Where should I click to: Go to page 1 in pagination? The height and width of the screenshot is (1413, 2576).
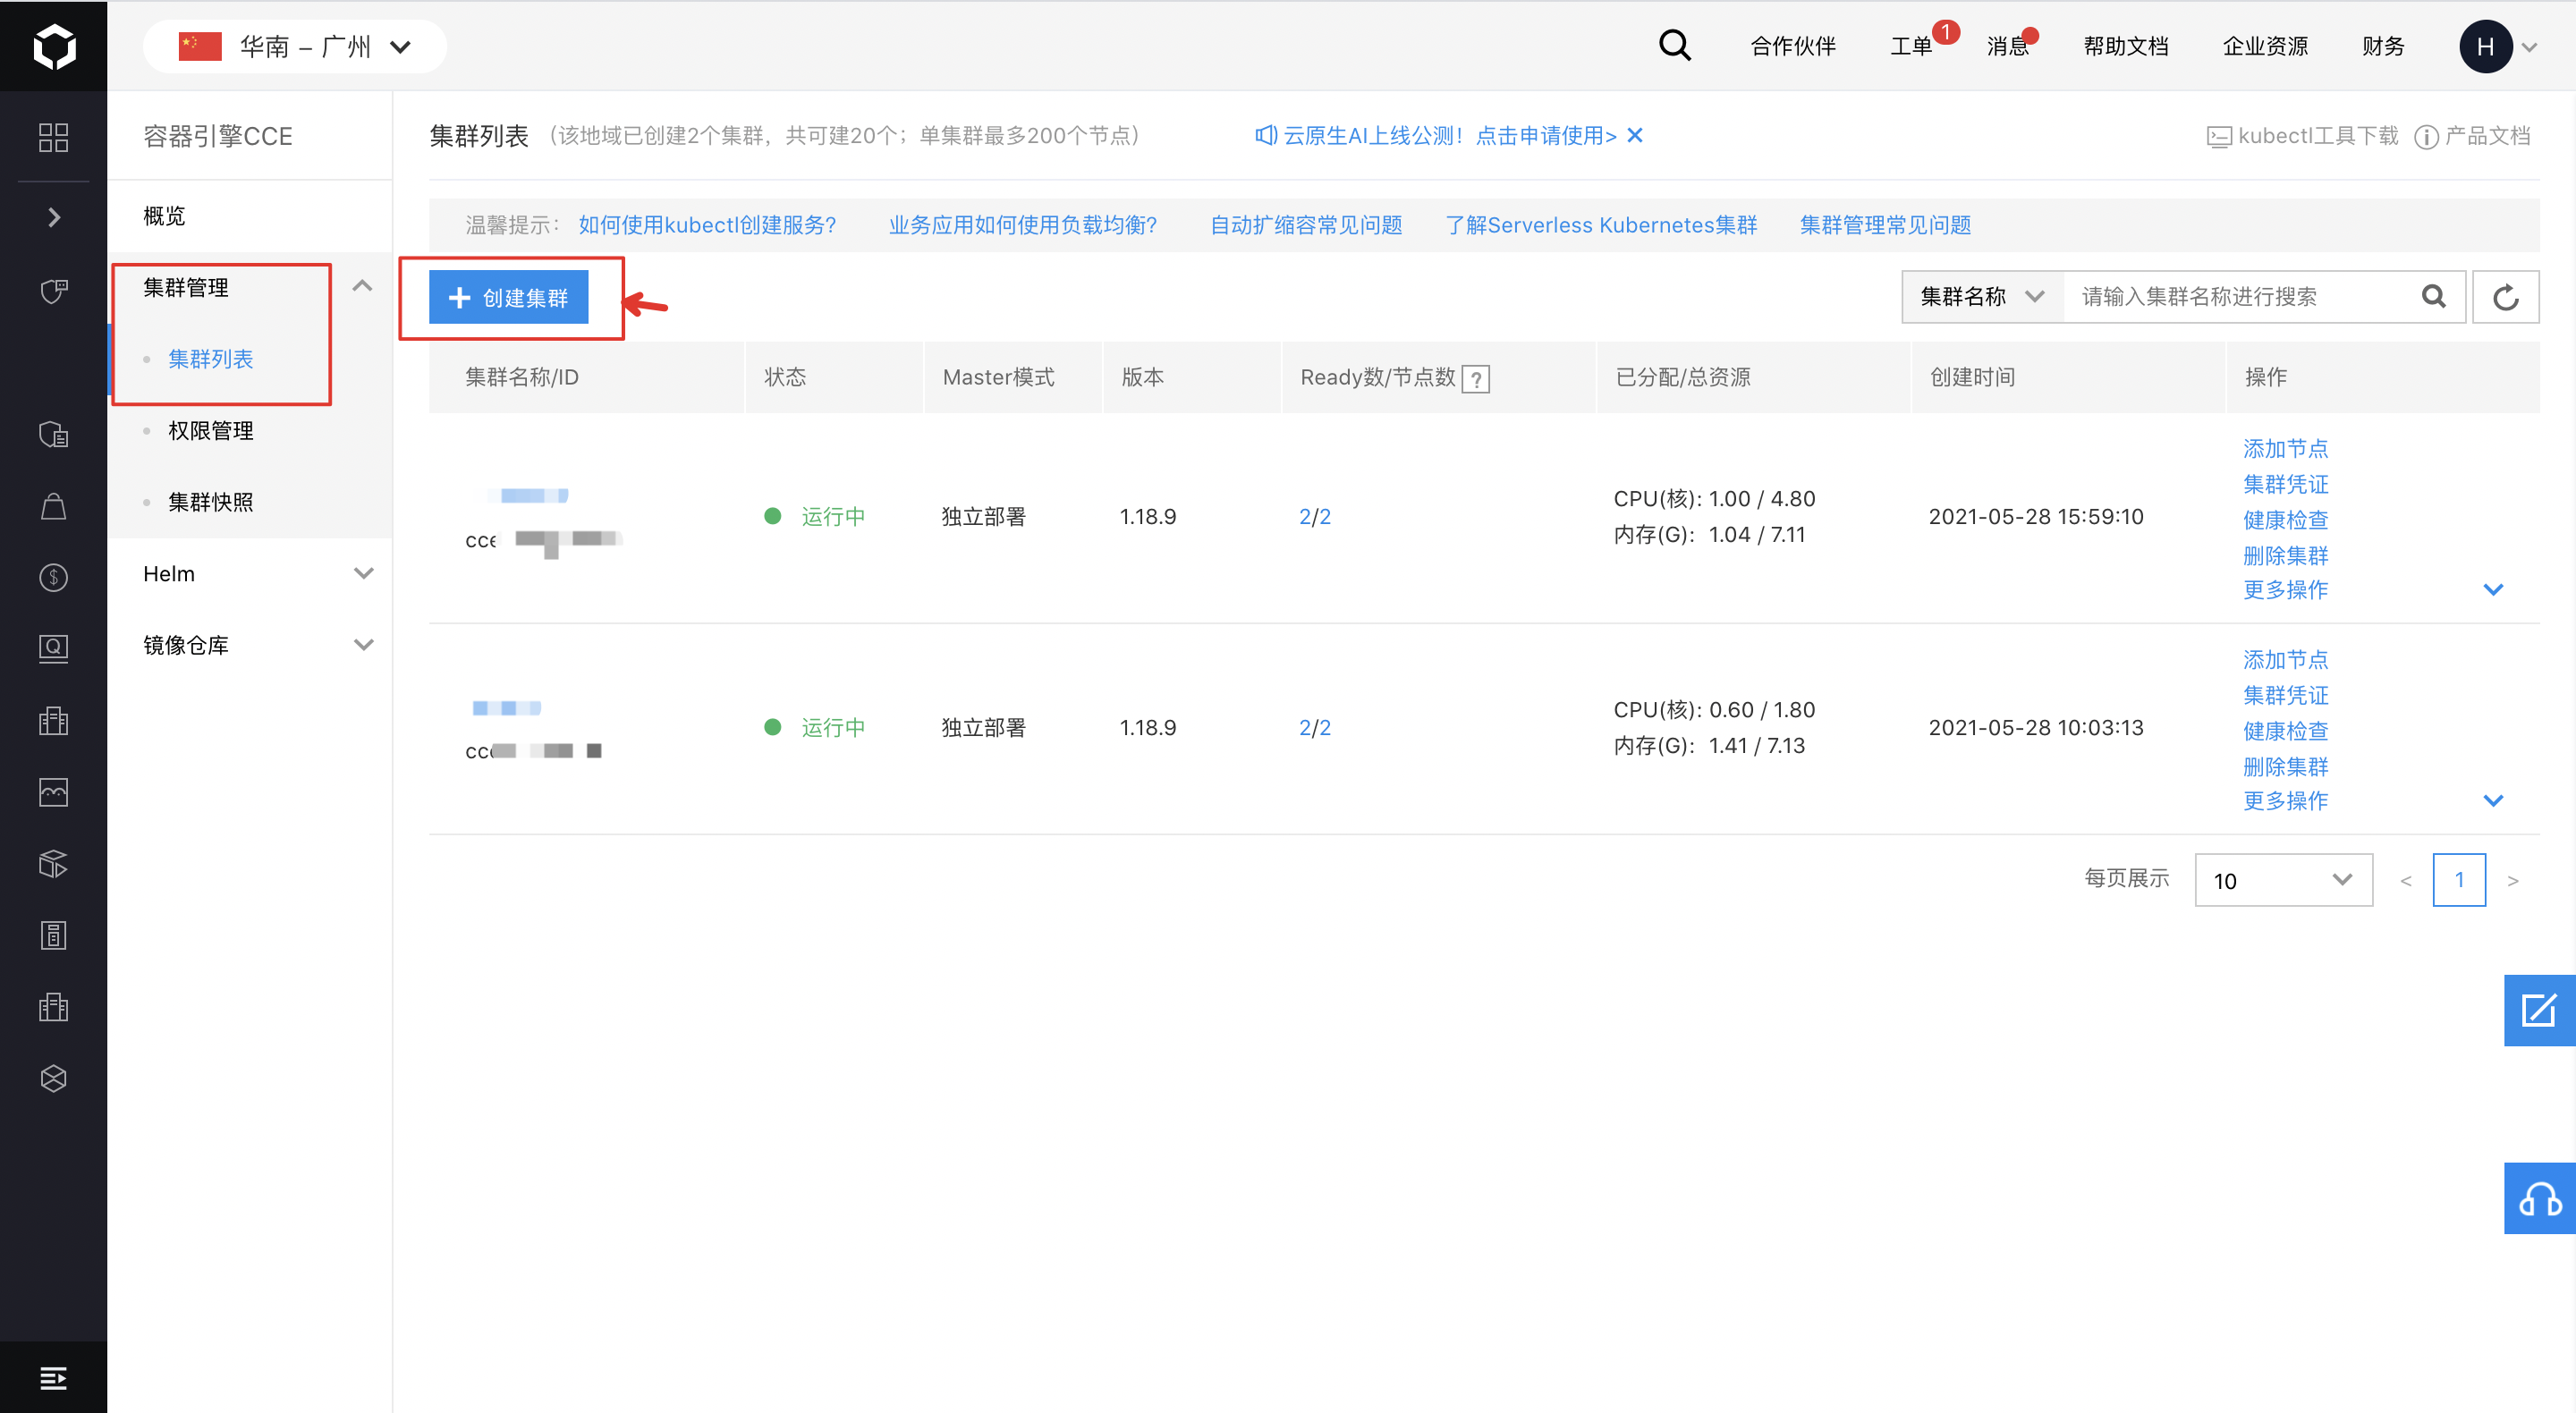[x=2458, y=880]
